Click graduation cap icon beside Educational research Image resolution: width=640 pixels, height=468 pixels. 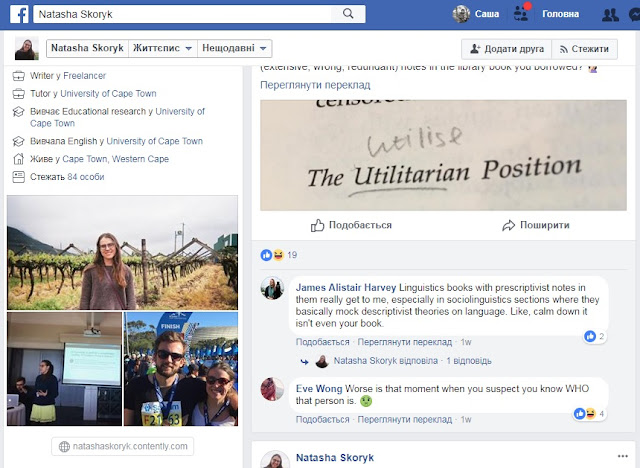(x=18, y=111)
